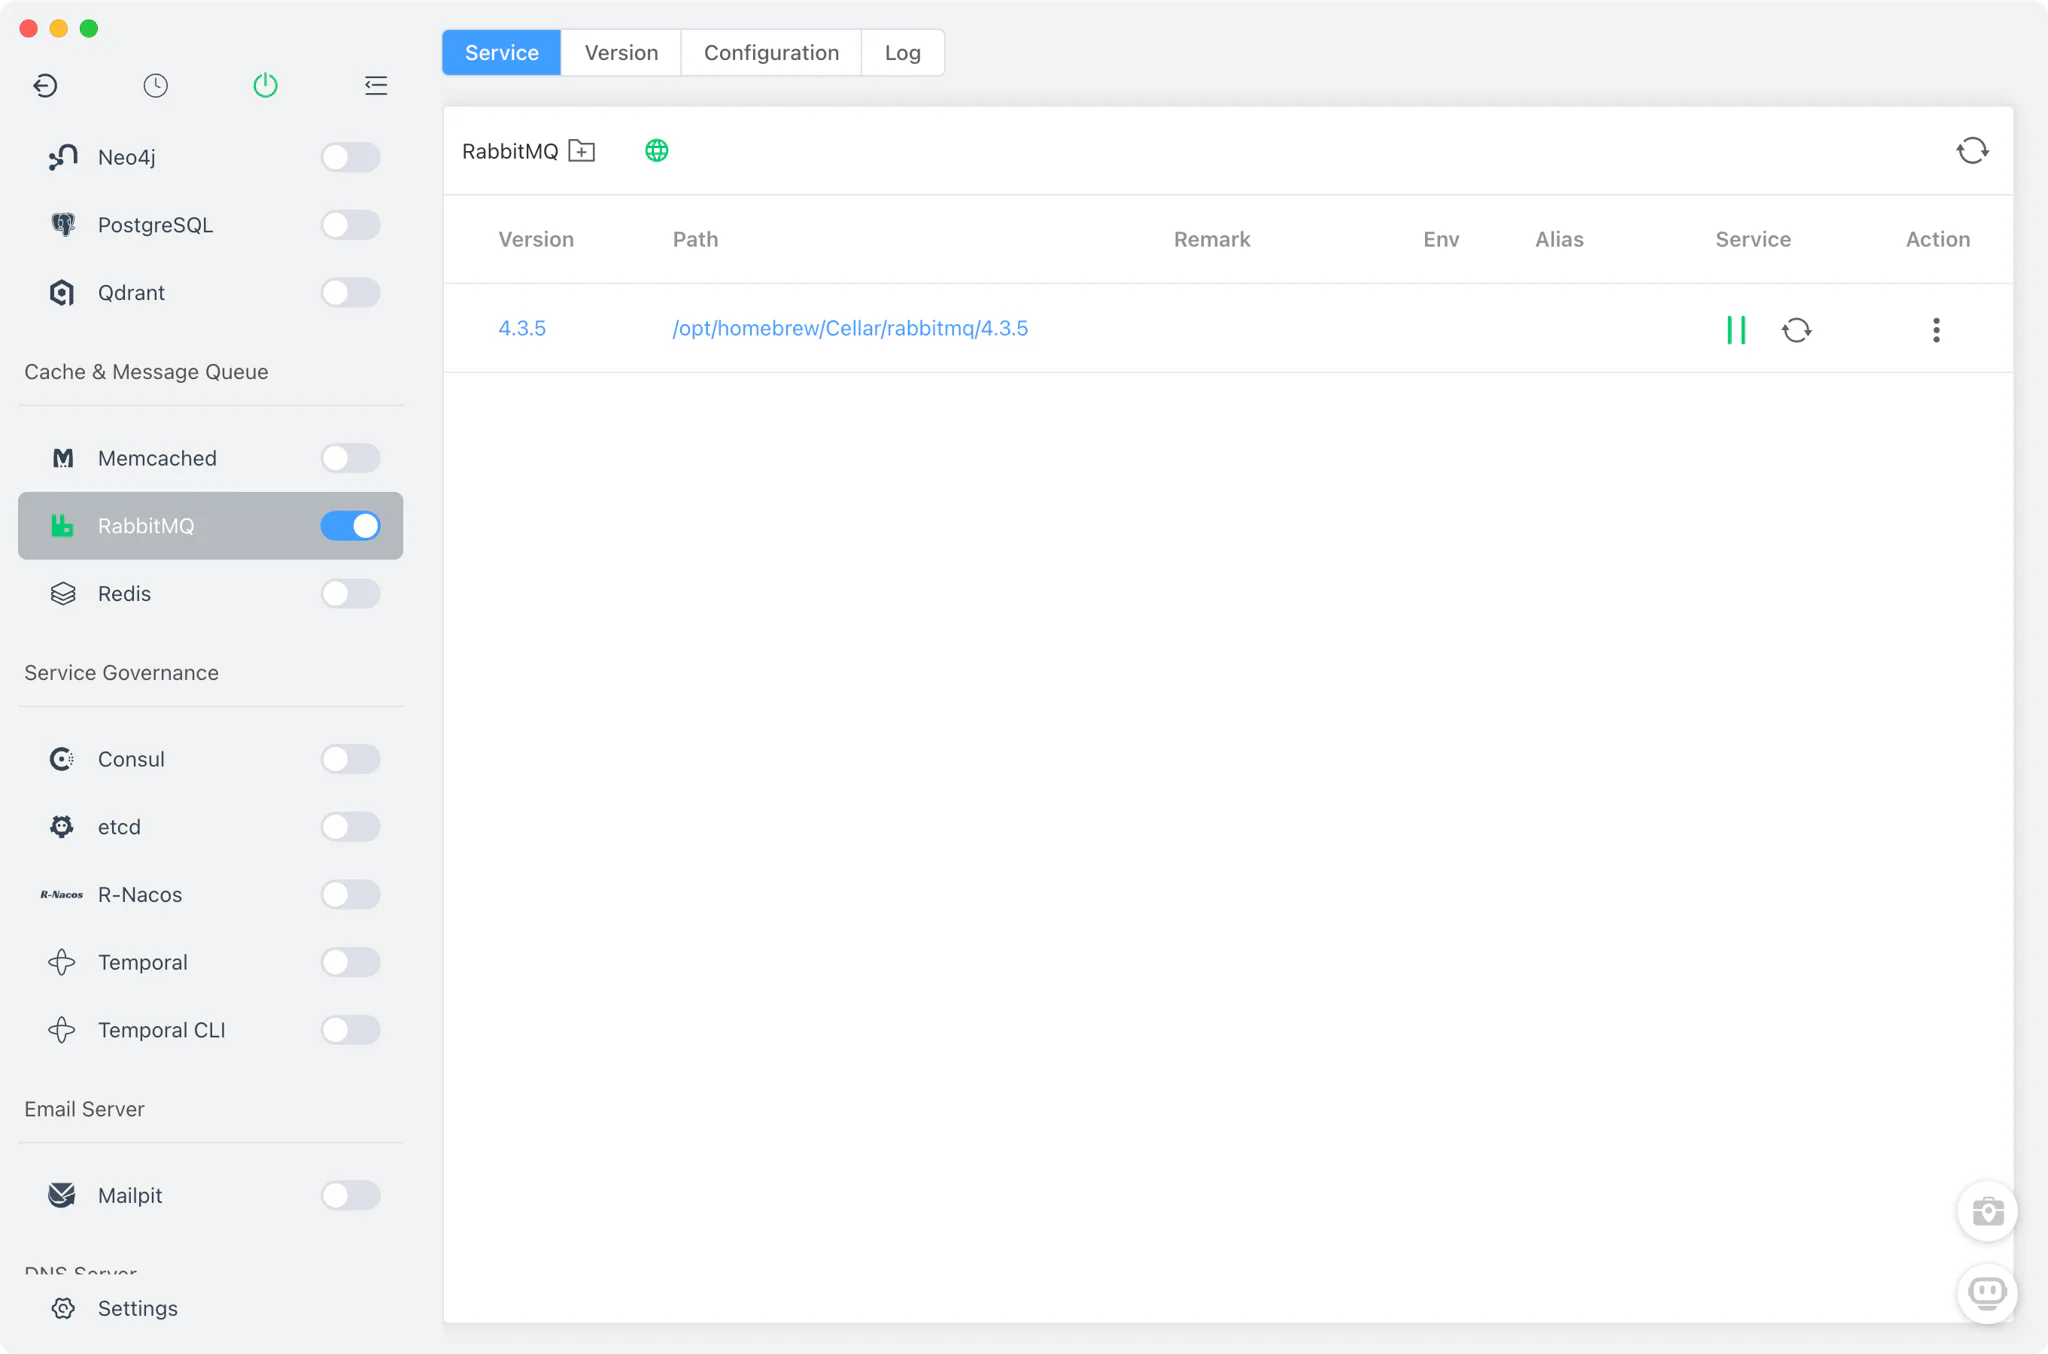The image size is (2048, 1354).
Task: Click the Version column header
Action: pyautogui.click(x=536, y=239)
